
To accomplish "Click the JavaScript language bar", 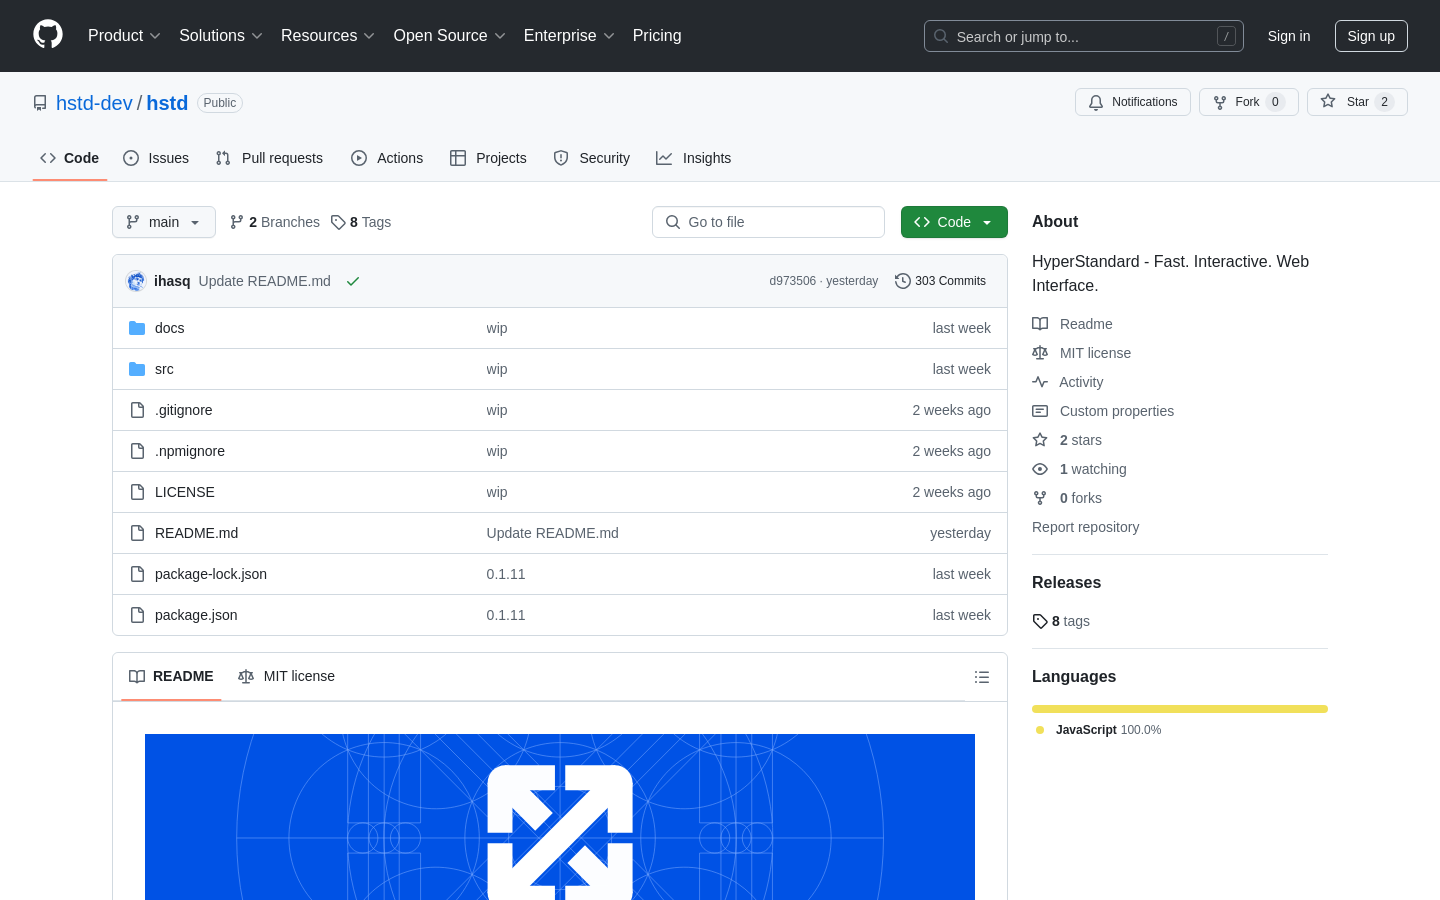I will [x=1180, y=709].
